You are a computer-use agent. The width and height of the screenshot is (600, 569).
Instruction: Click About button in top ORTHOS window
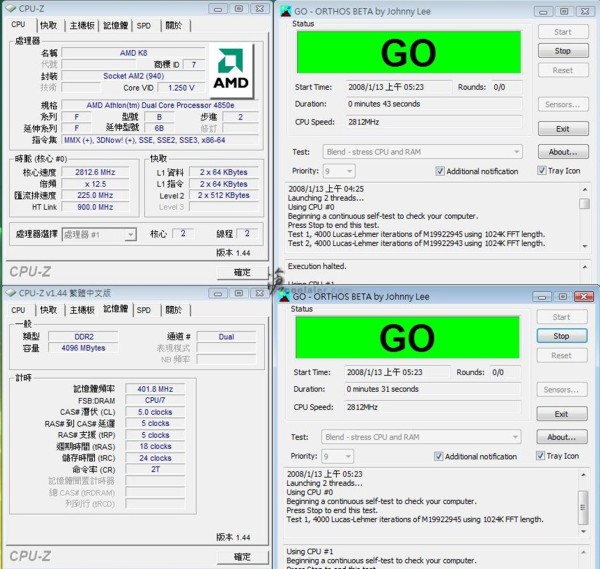tap(563, 152)
